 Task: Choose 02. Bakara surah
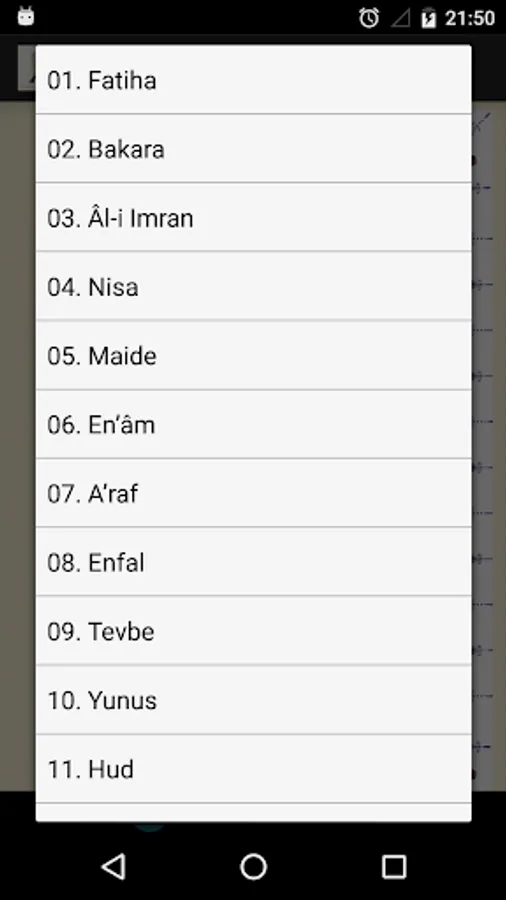tap(253, 149)
